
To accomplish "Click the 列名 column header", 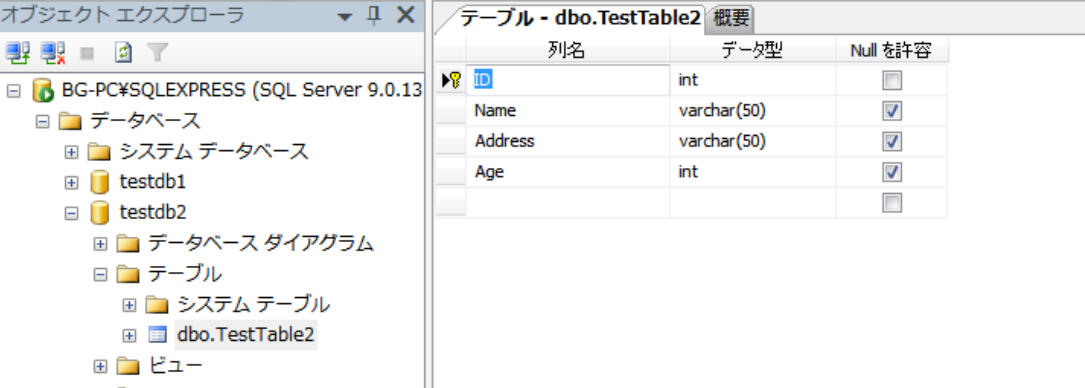I will point(567,49).
